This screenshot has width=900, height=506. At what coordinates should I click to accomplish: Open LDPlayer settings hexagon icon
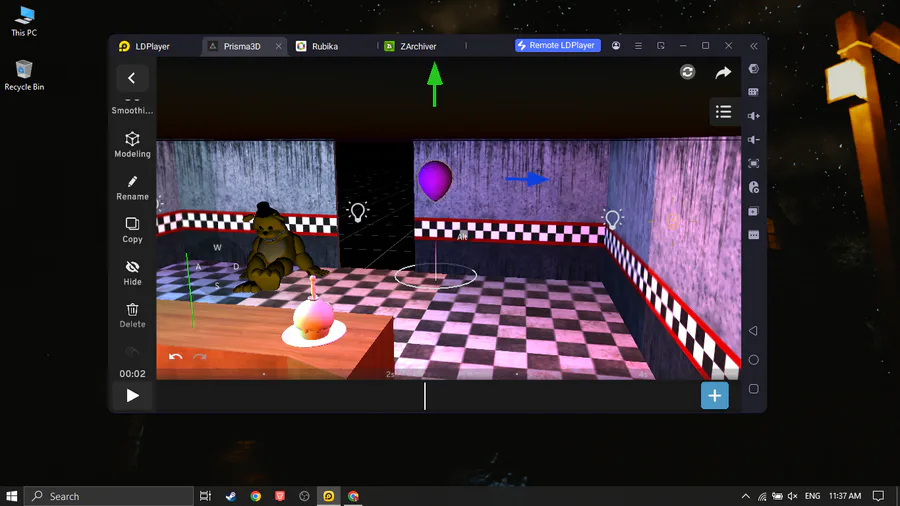click(x=754, y=69)
